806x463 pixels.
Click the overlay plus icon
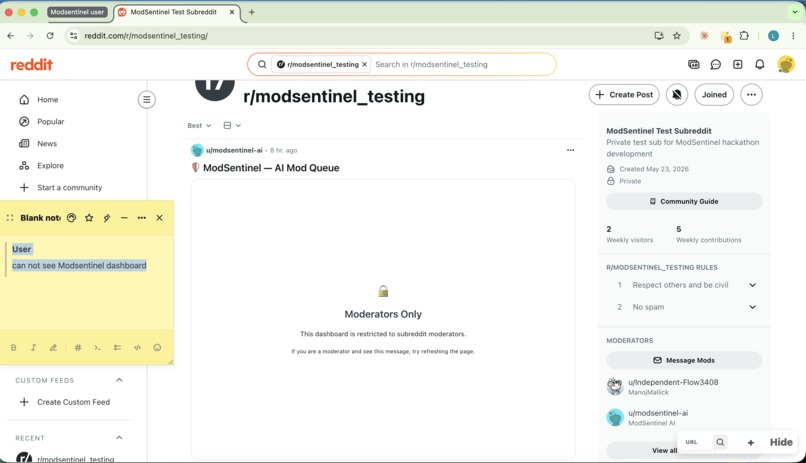pos(750,442)
